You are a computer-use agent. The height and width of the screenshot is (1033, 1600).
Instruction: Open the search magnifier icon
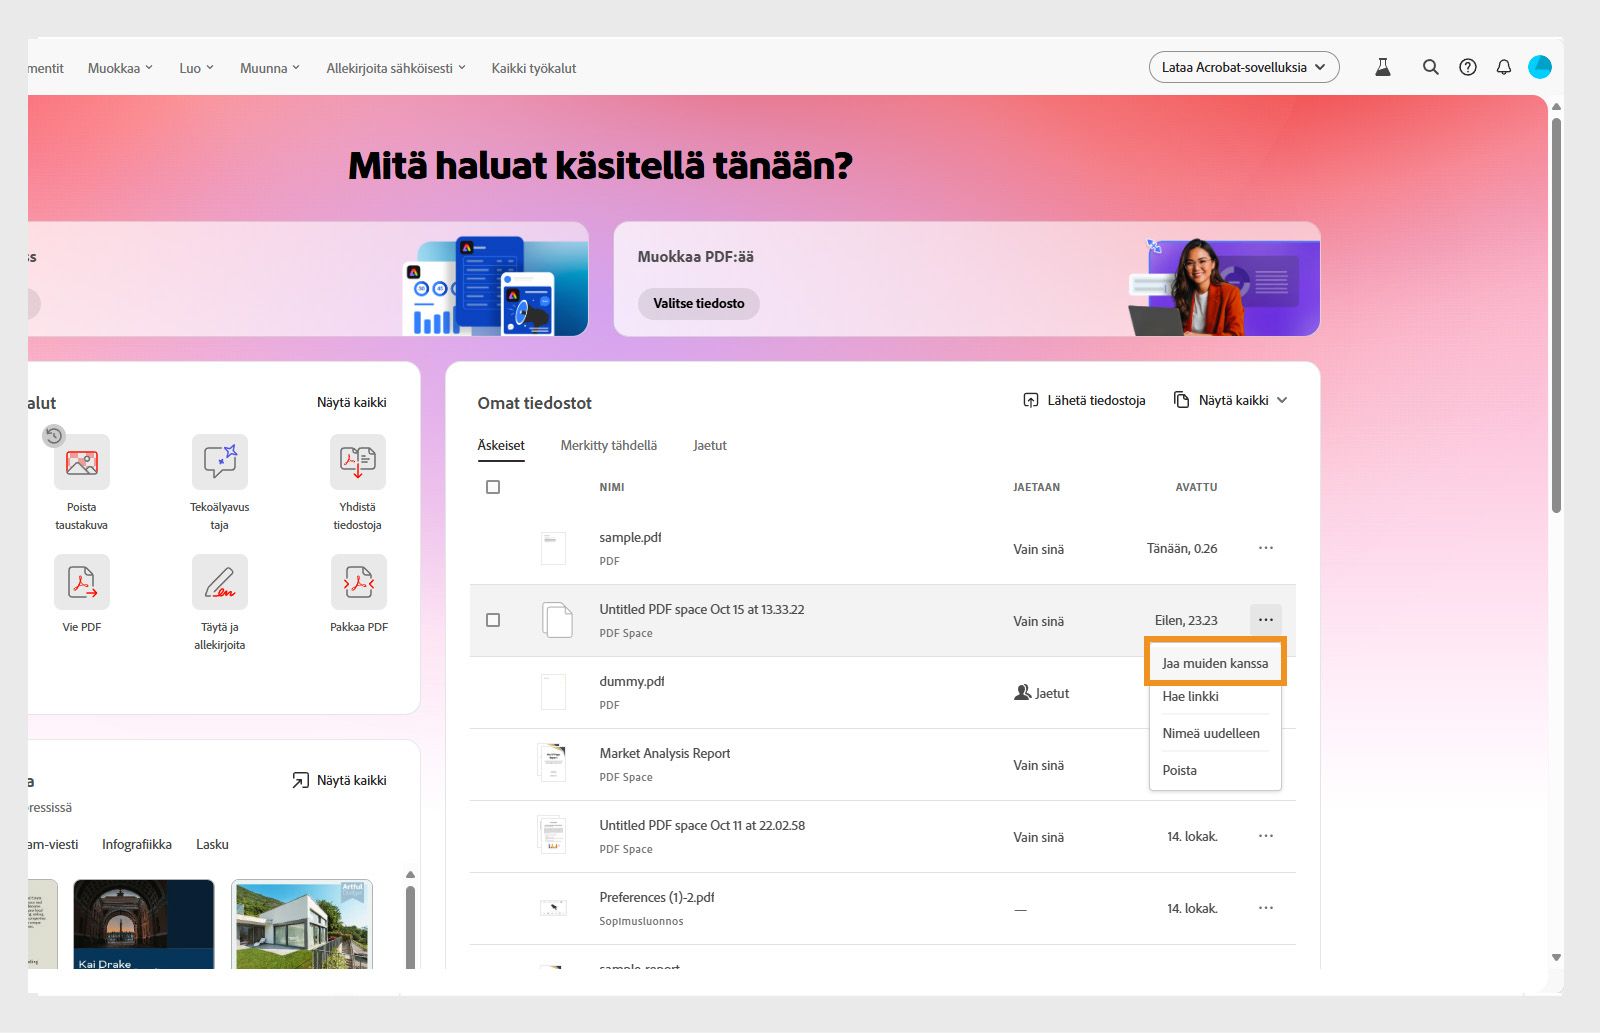coord(1430,67)
